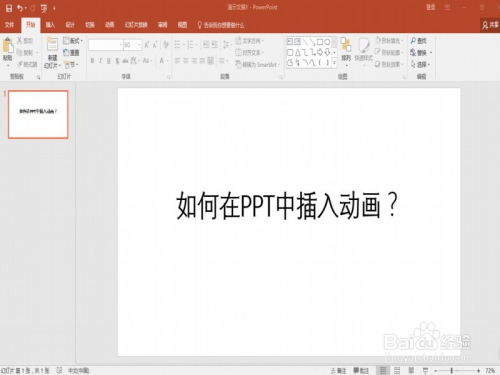Click the 查找 (Find) button
This screenshot has width=500, height=375.
coord(419,41)
